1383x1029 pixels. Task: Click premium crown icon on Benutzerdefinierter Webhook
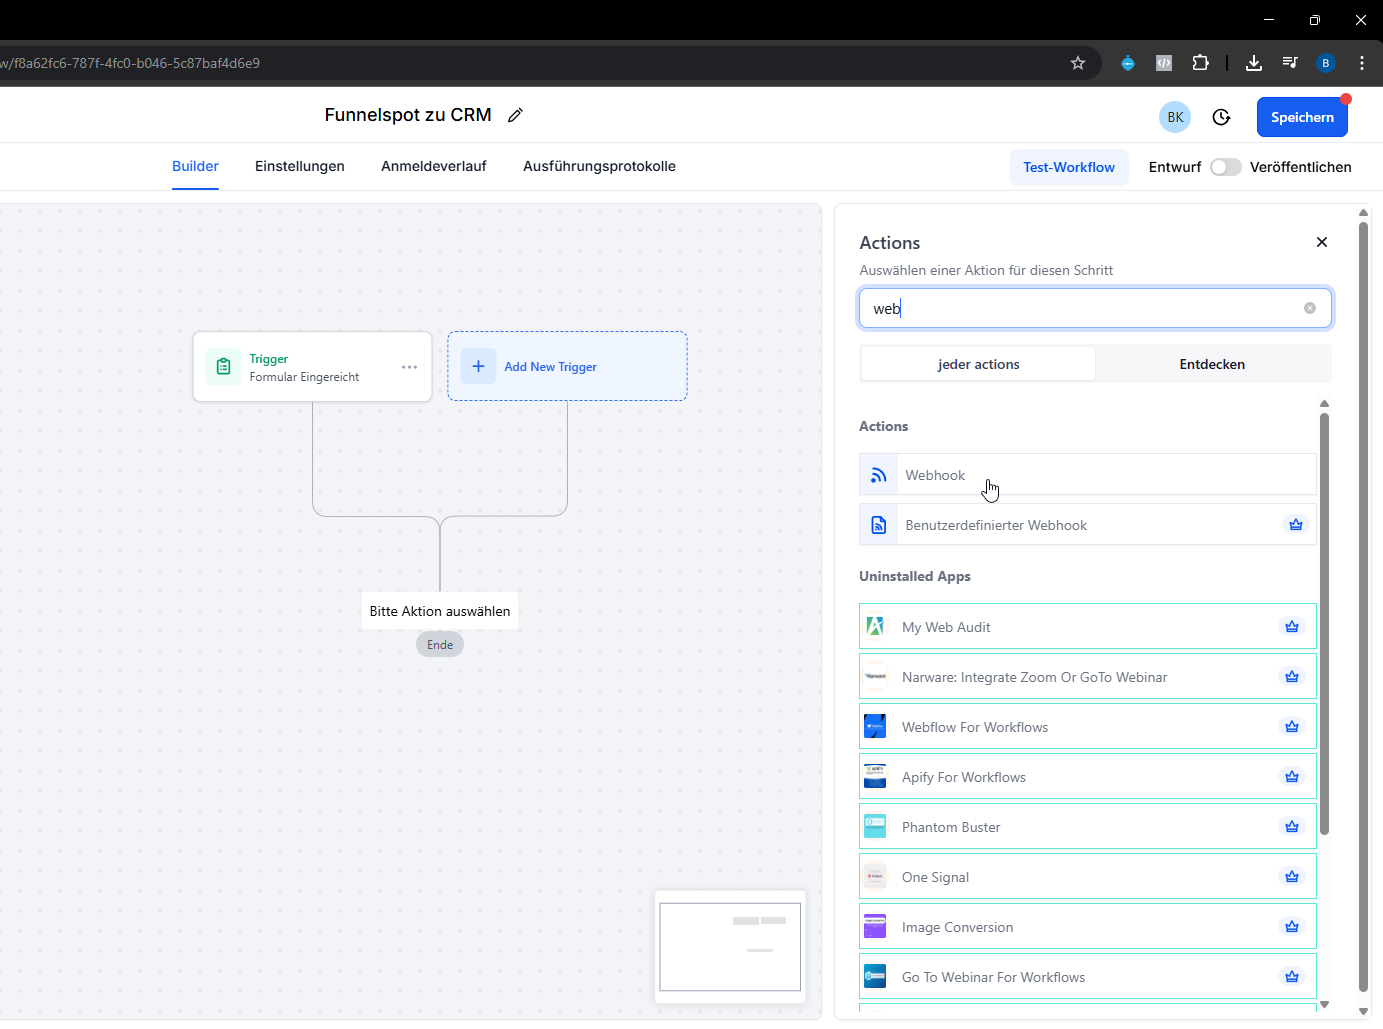[1296, 525]
